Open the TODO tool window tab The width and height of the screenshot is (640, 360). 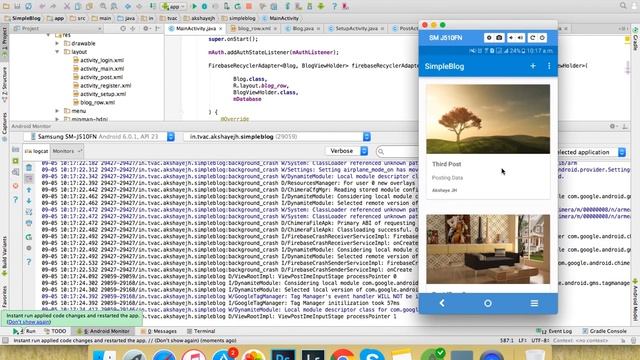[55, 331]
